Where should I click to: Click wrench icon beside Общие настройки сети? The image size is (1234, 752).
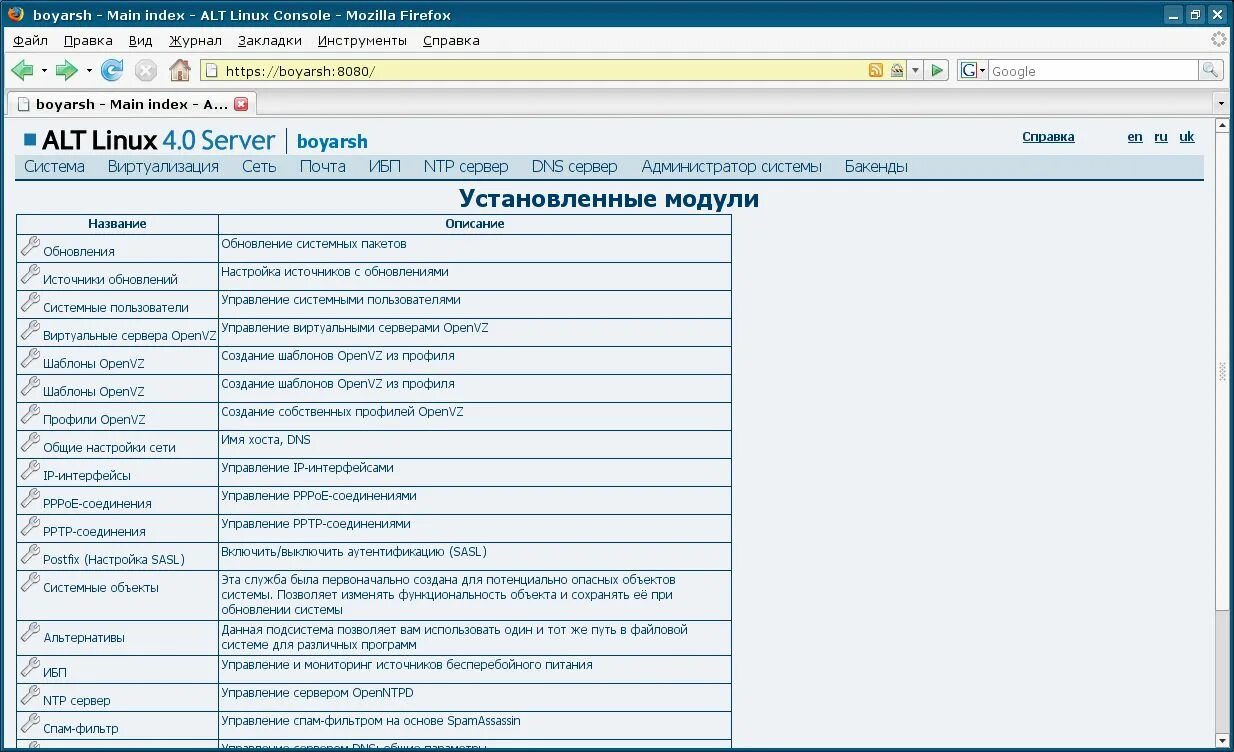pyautogui.click(x=30, y=443)
